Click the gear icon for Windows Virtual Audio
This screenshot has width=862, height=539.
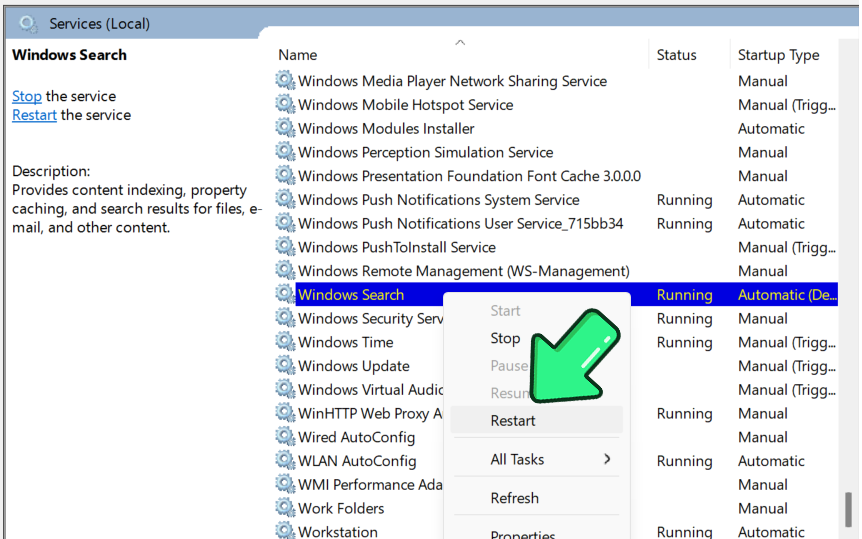[285, 388]
